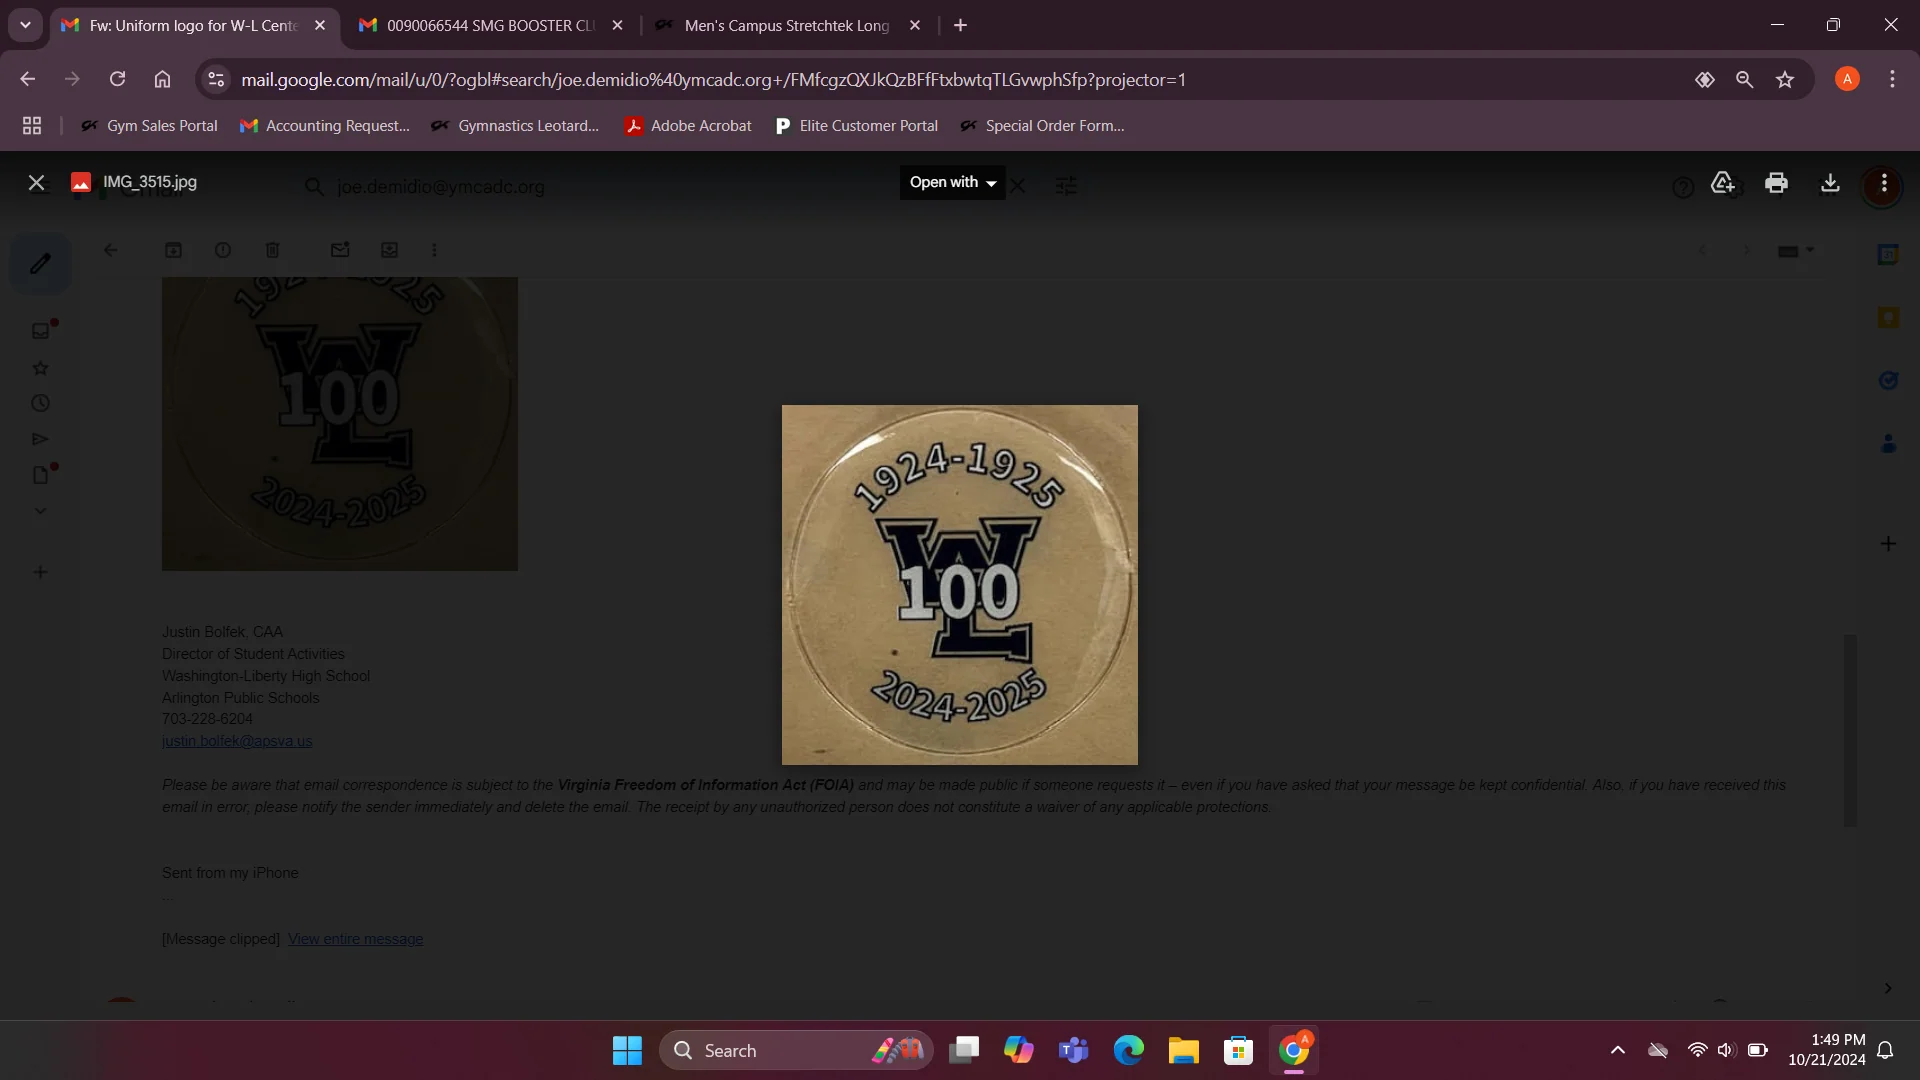Expand the tab search dropdown
1920x1080 pixels.
click(25, 26)
